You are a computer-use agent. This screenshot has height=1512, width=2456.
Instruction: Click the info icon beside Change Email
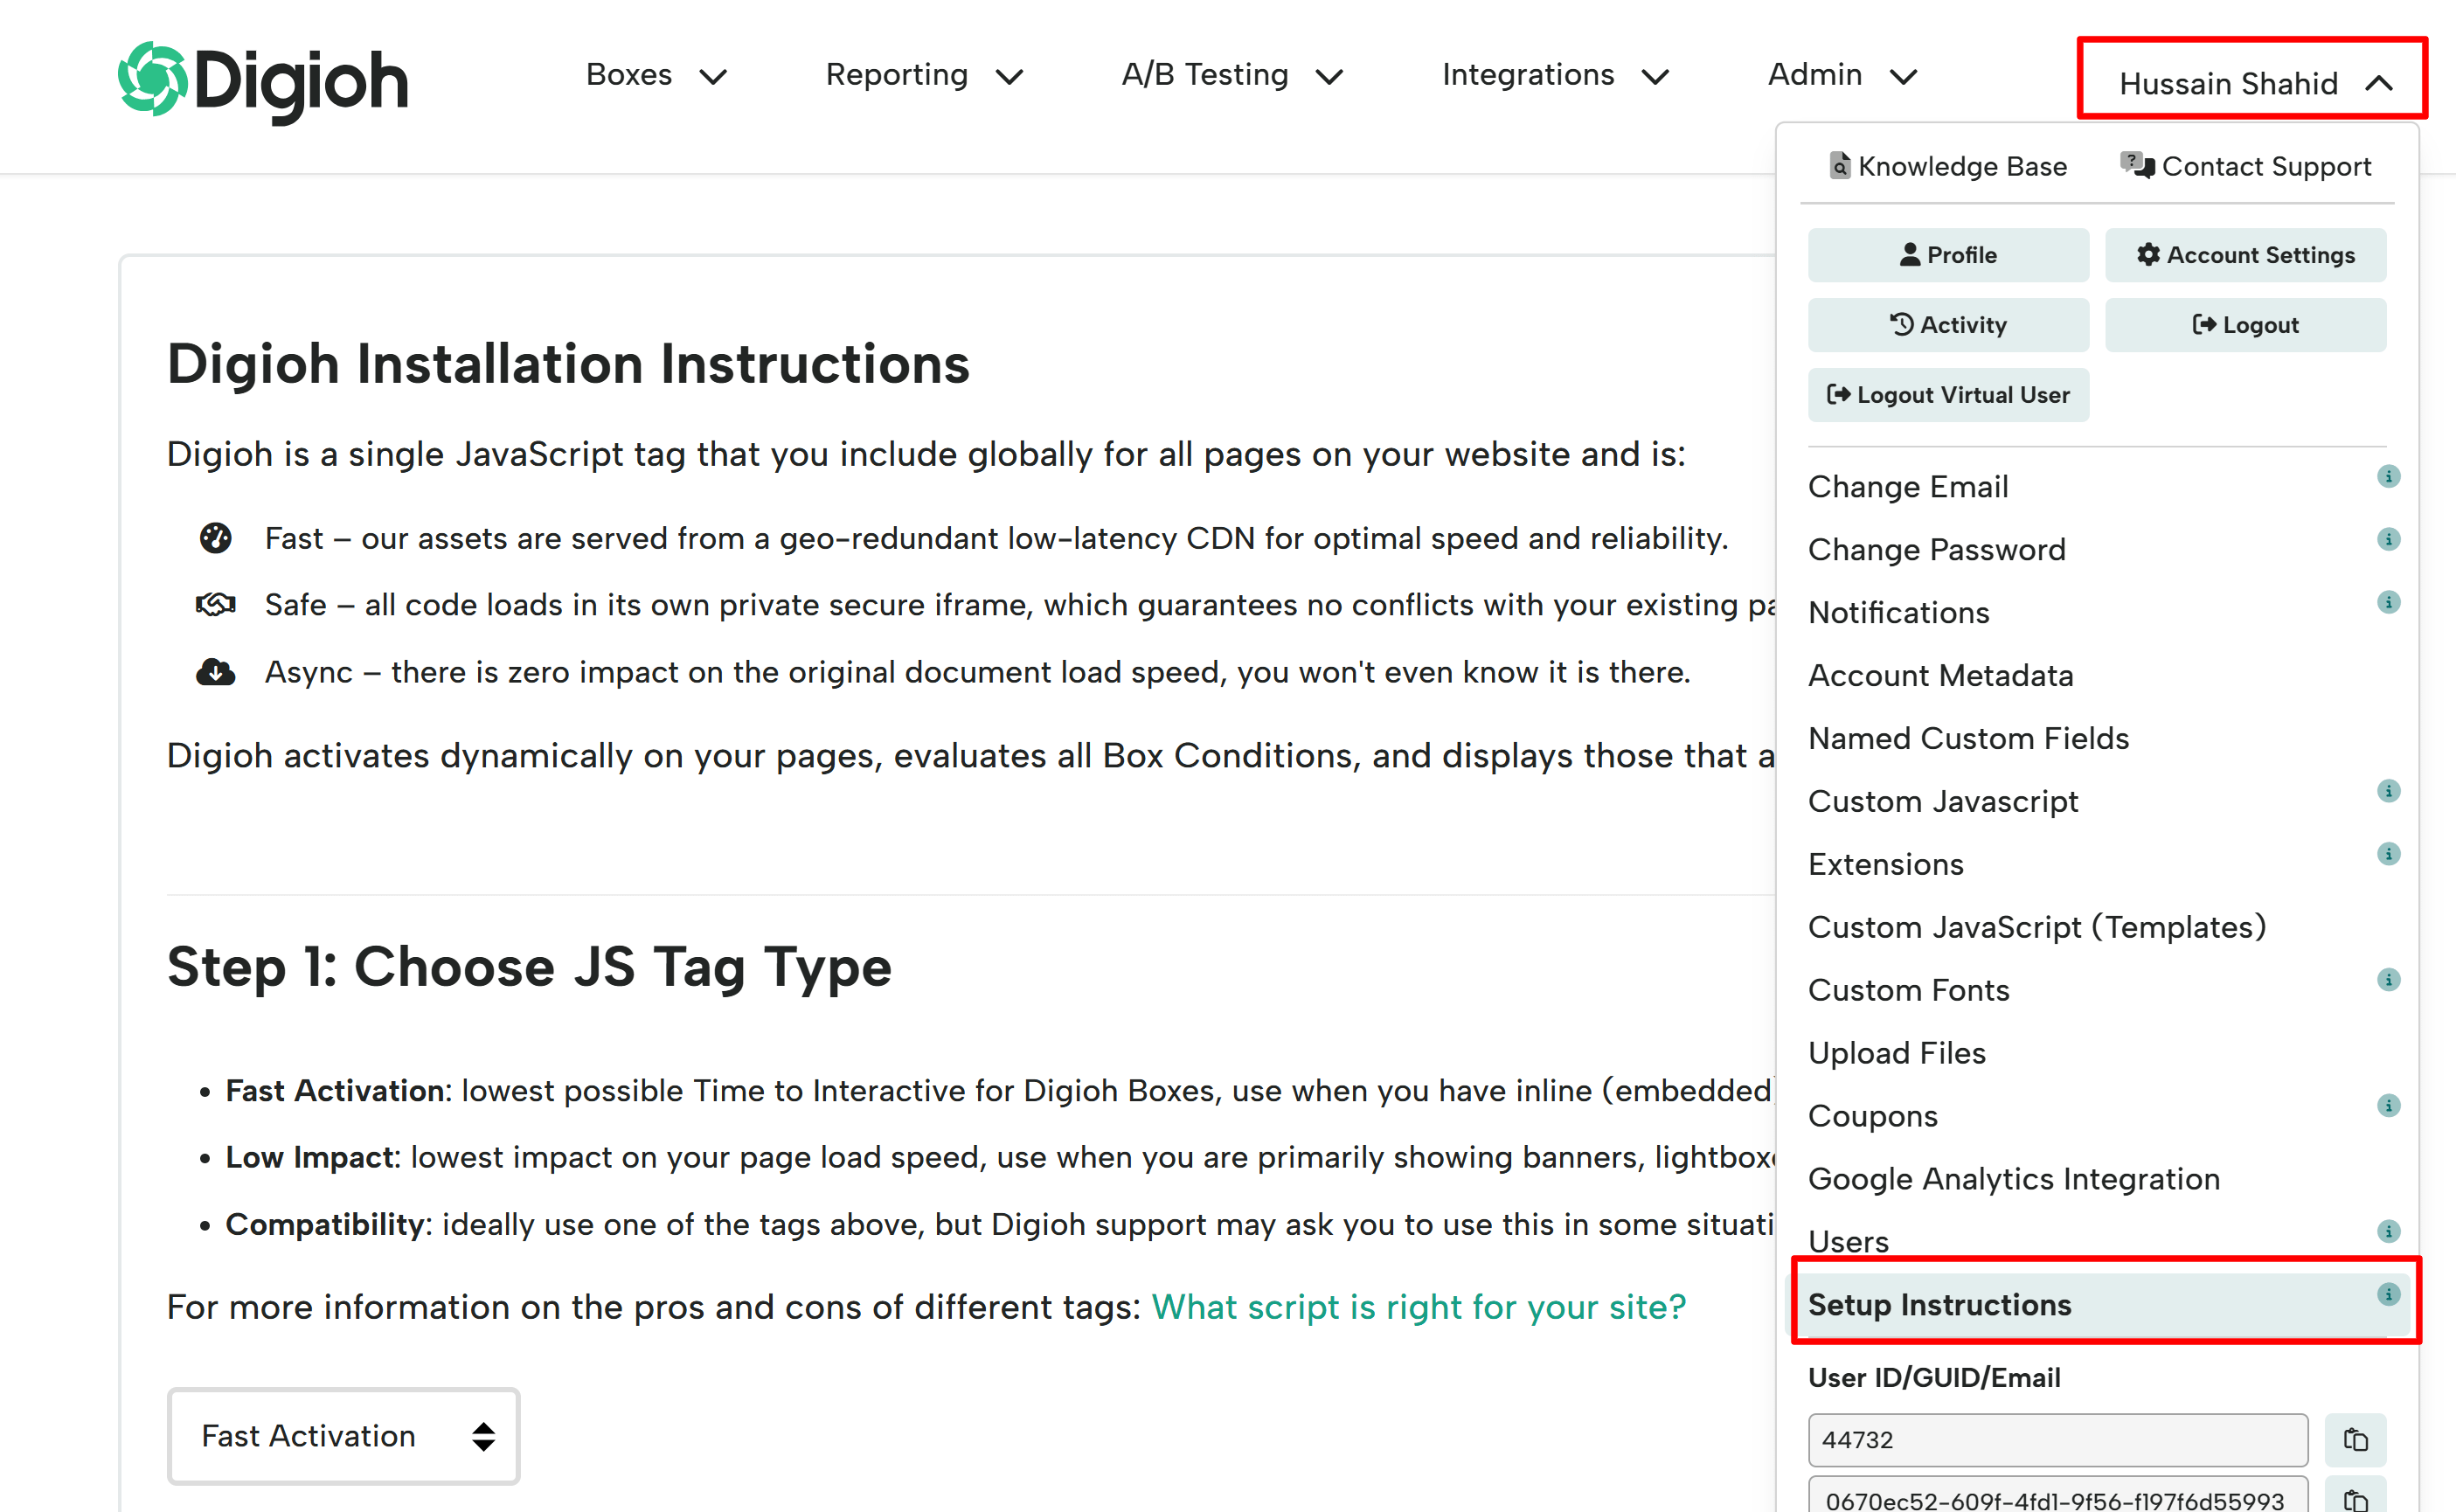(2388, 476)
